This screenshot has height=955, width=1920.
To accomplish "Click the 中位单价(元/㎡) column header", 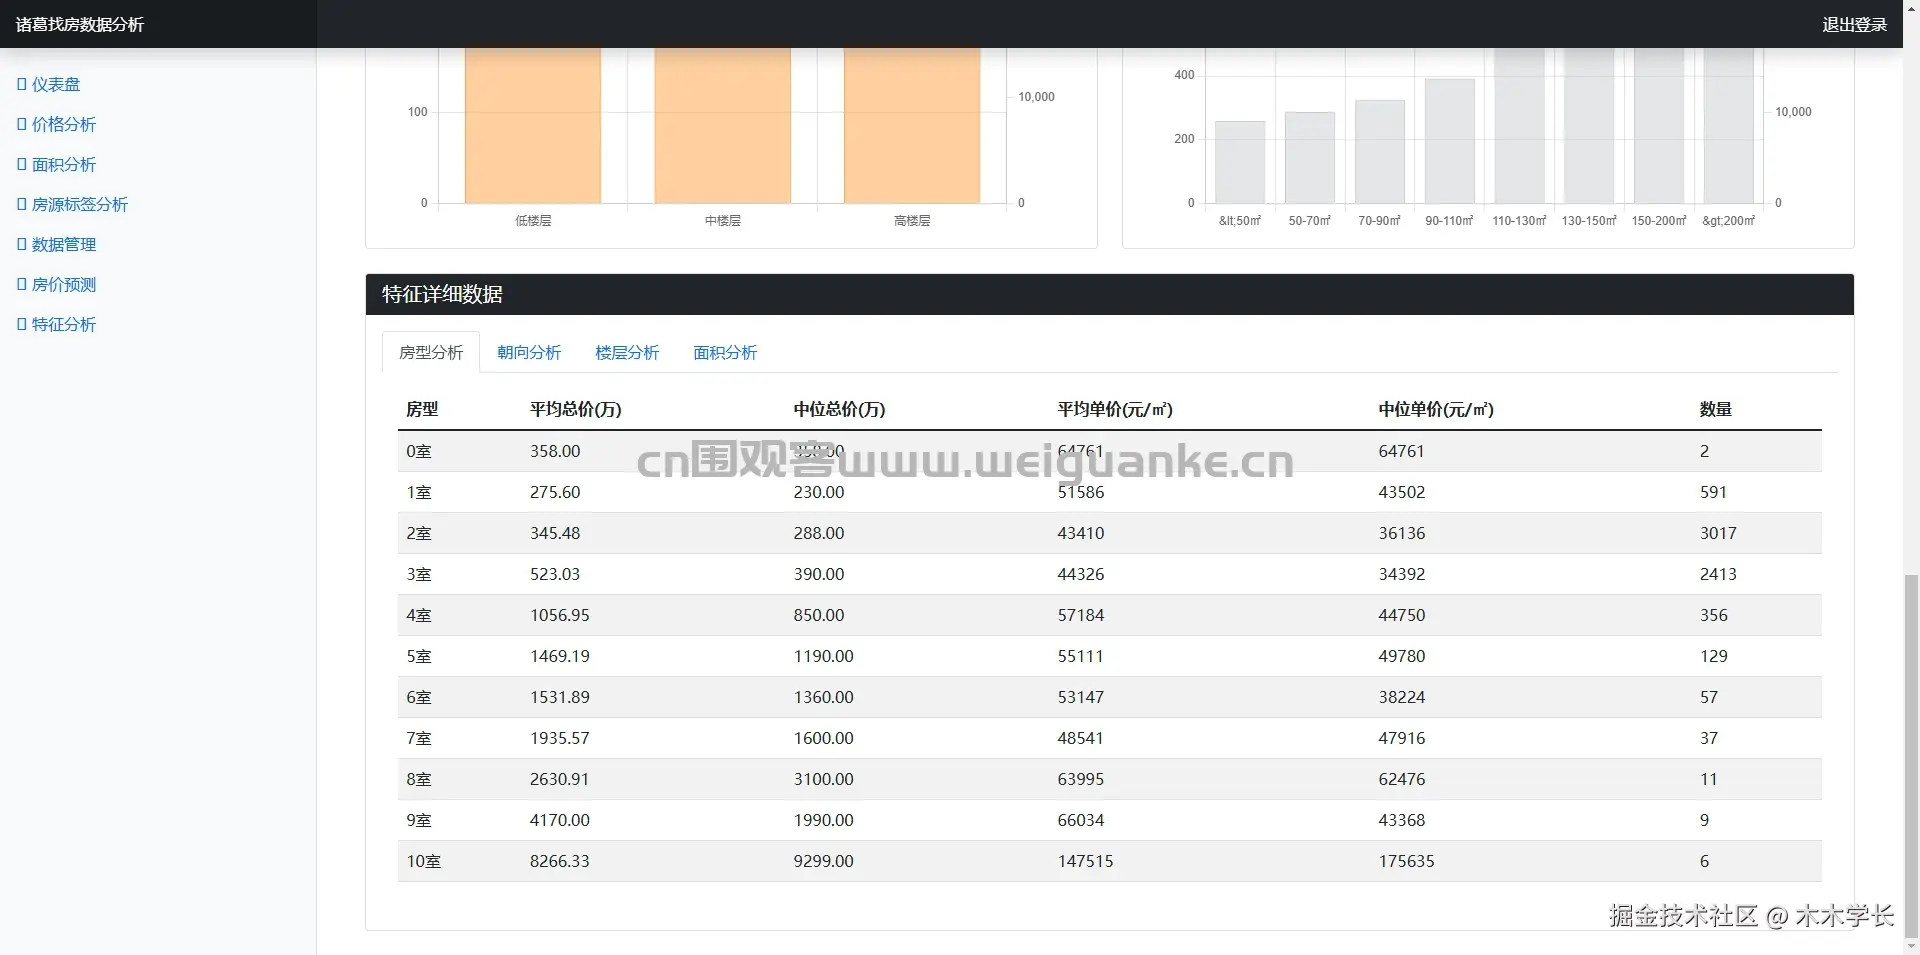I will [x=1436, y=409].
